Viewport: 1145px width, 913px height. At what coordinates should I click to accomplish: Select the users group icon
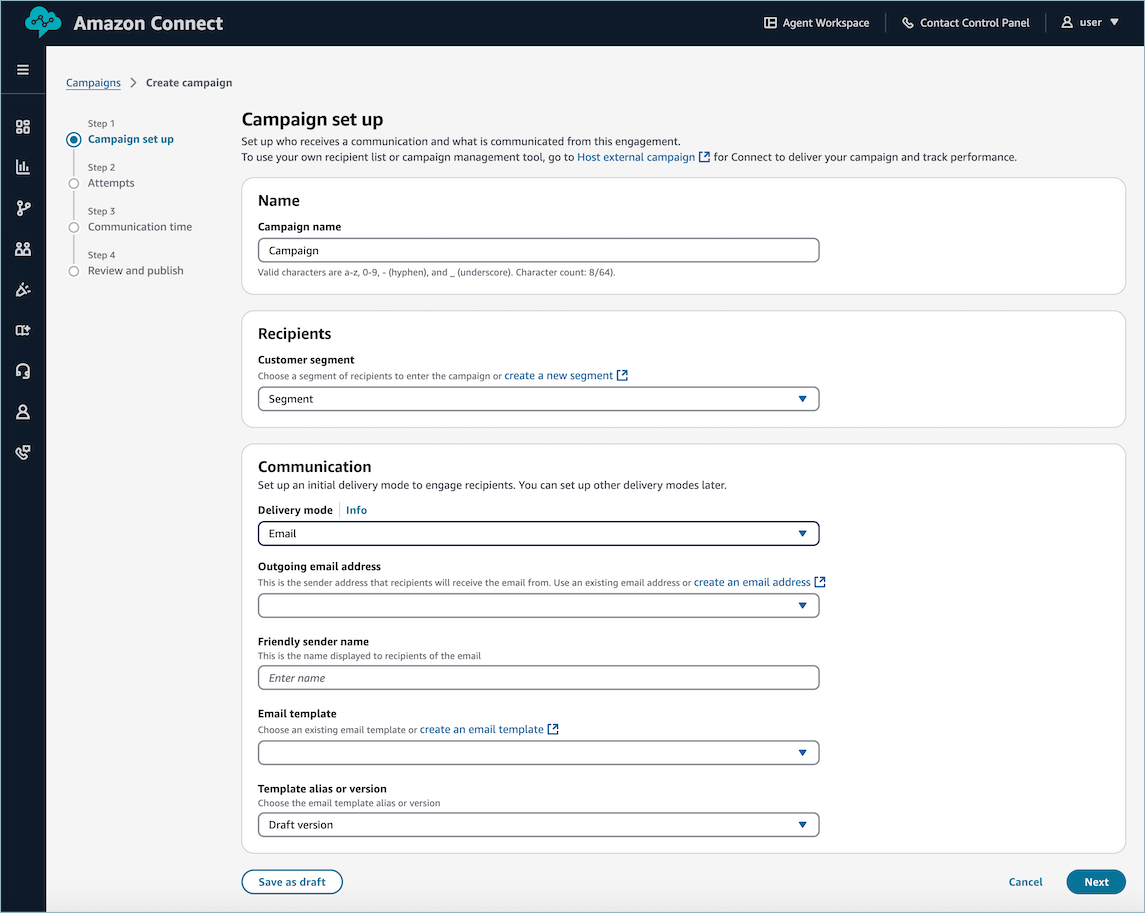23,248
